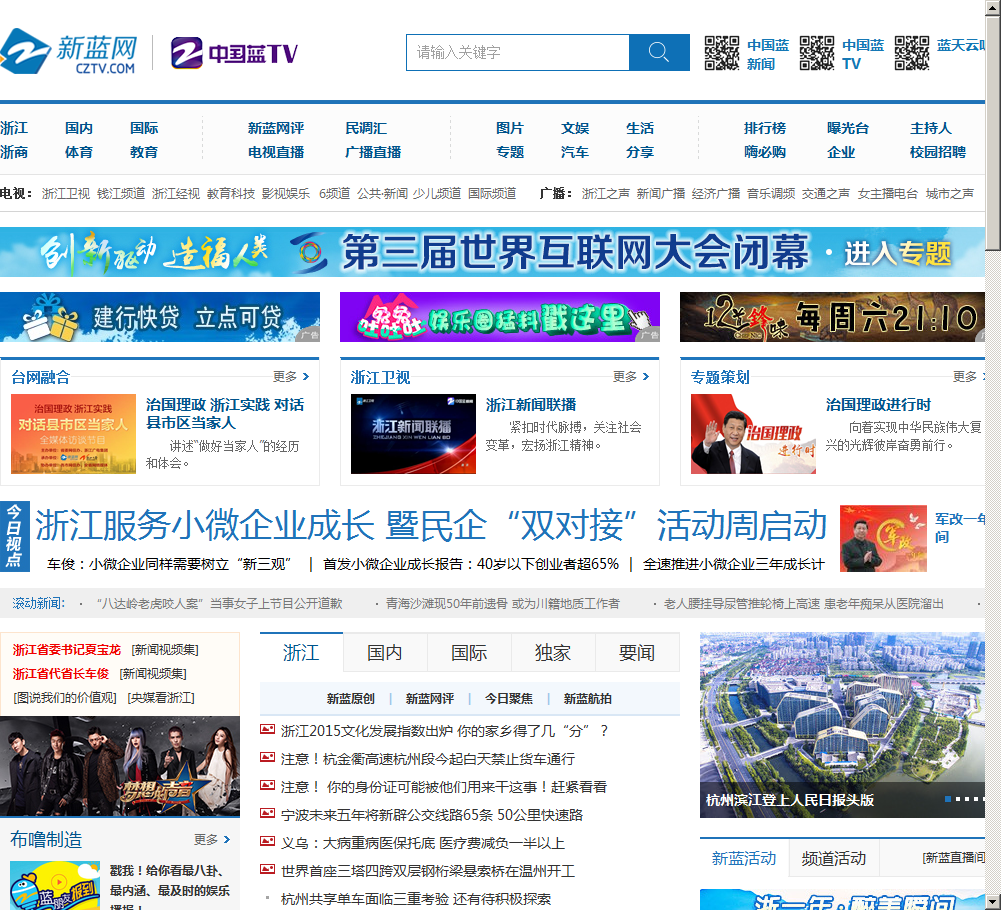Switch to the 独家 news tab
The image size is (1001, 910).
[553, 653]
